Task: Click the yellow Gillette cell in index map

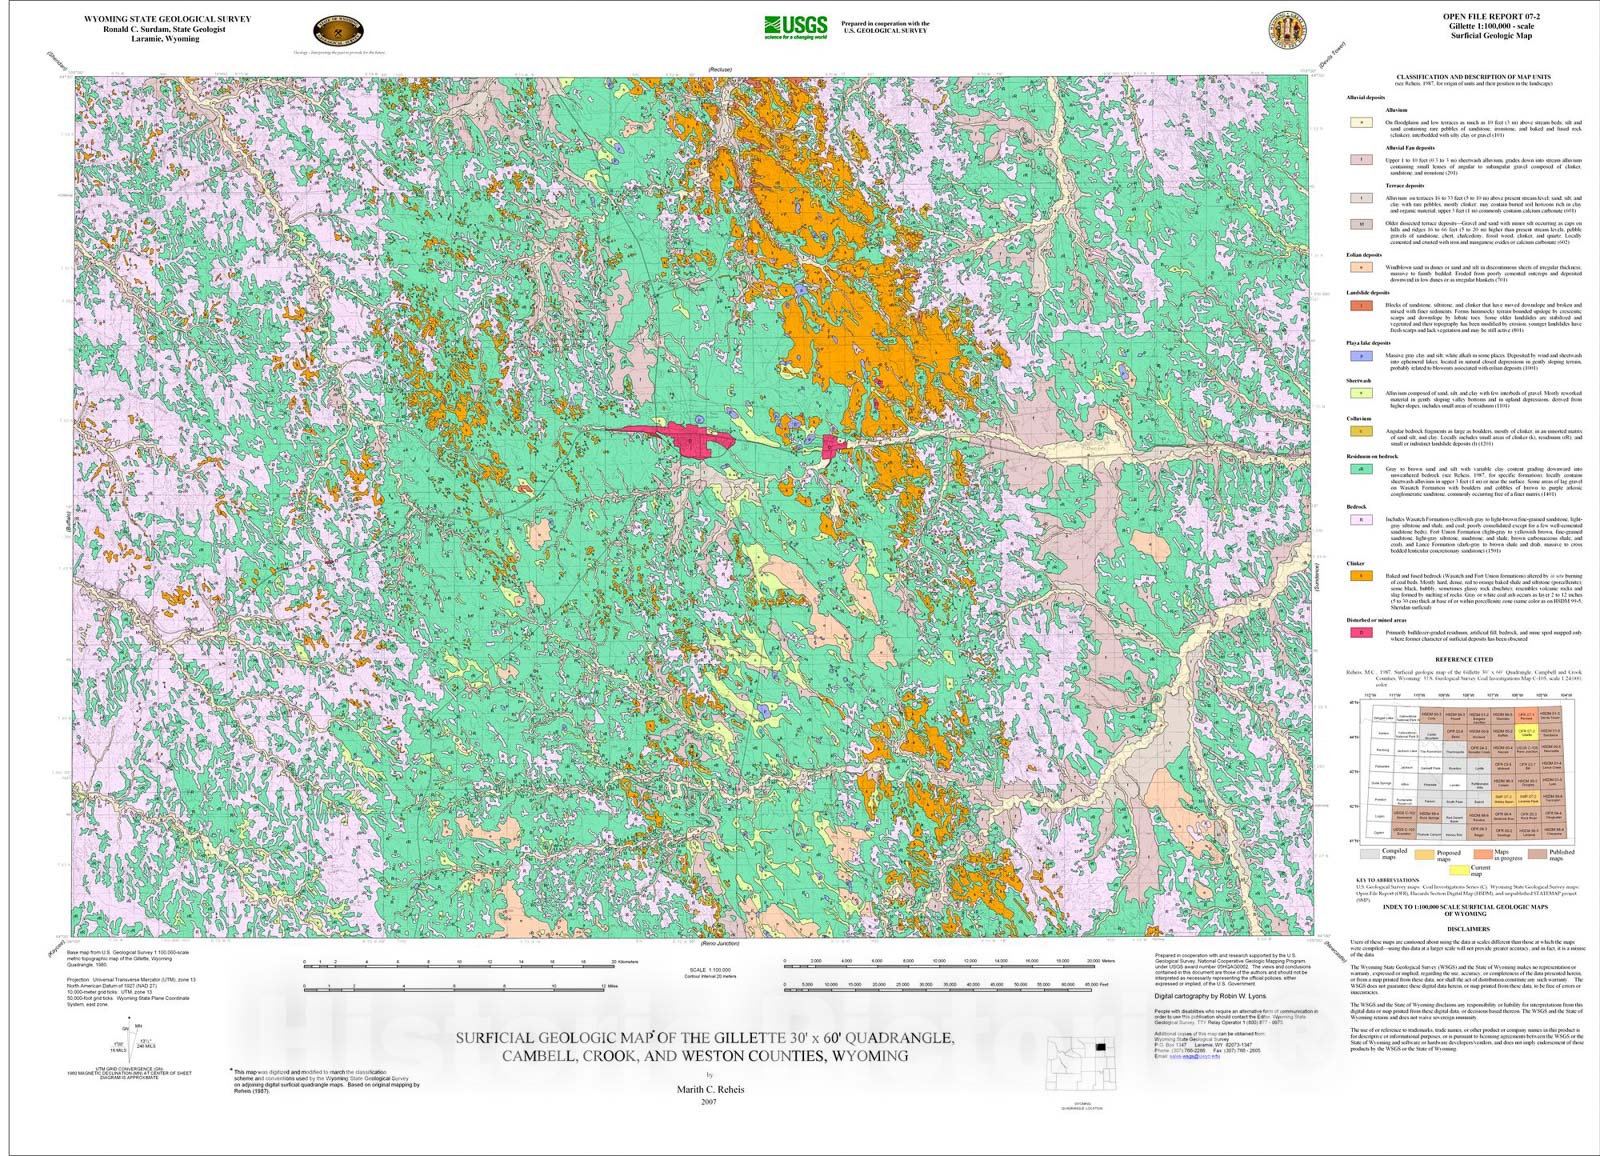Action: click(1527, 733)
